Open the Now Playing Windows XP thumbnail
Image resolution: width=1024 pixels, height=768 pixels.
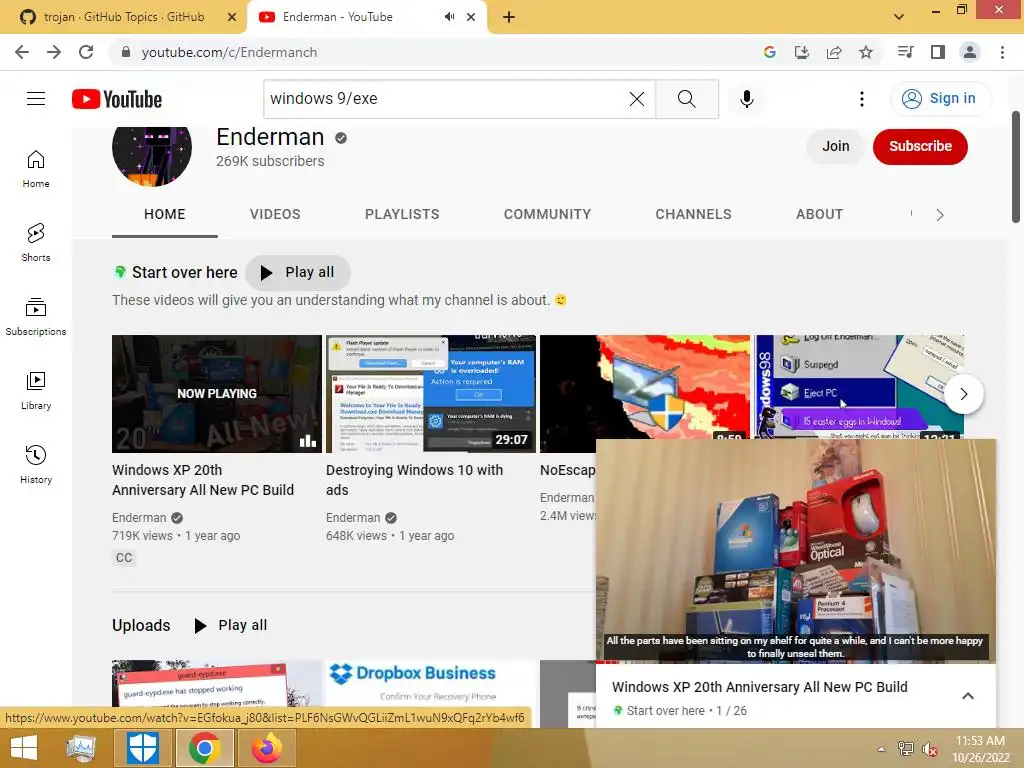pyautogui.click(x=217, y=394)
